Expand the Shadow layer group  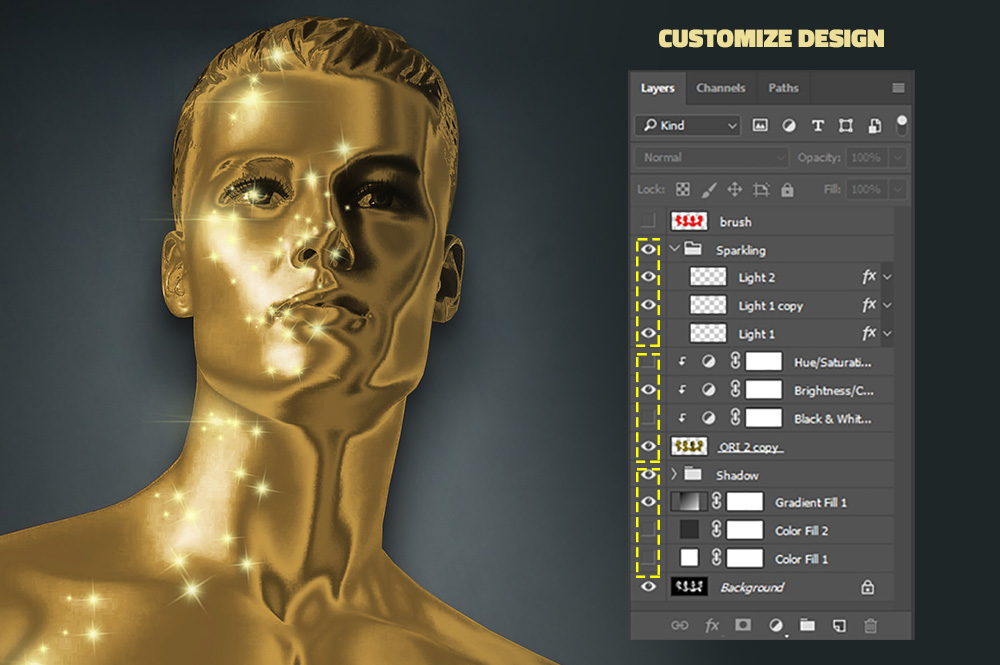[675, 475]
